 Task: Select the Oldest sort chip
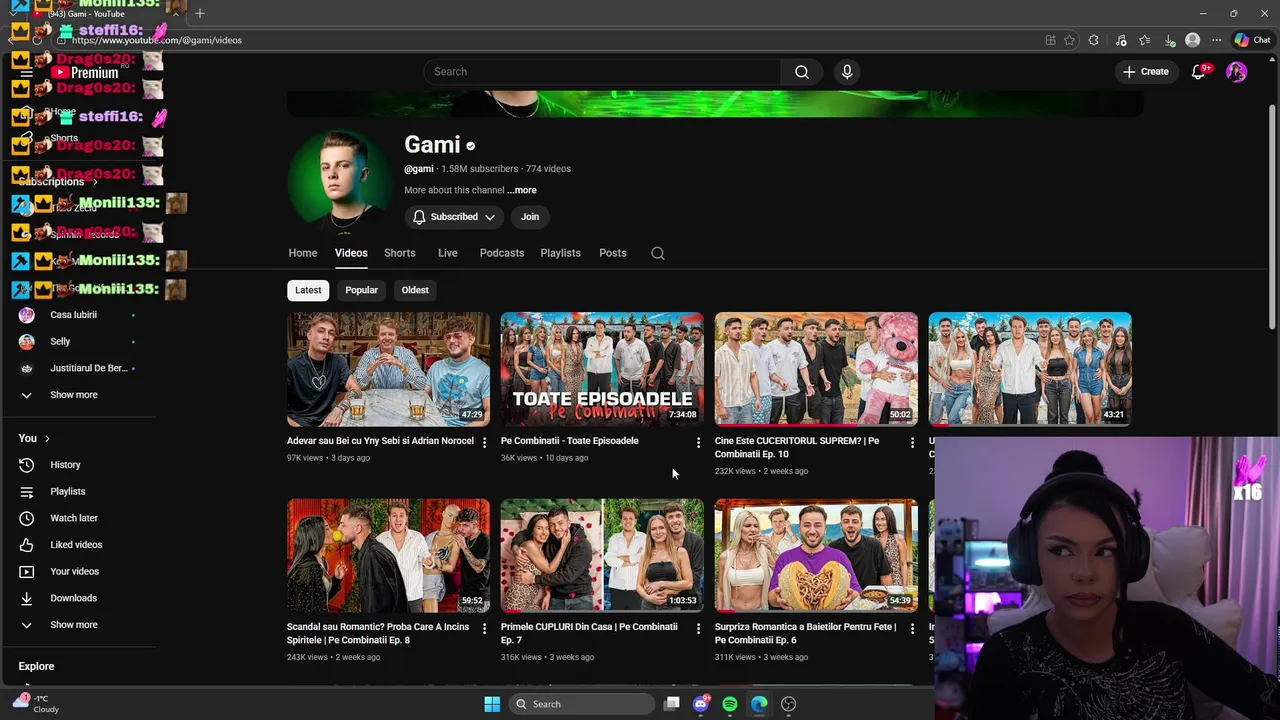415,290
